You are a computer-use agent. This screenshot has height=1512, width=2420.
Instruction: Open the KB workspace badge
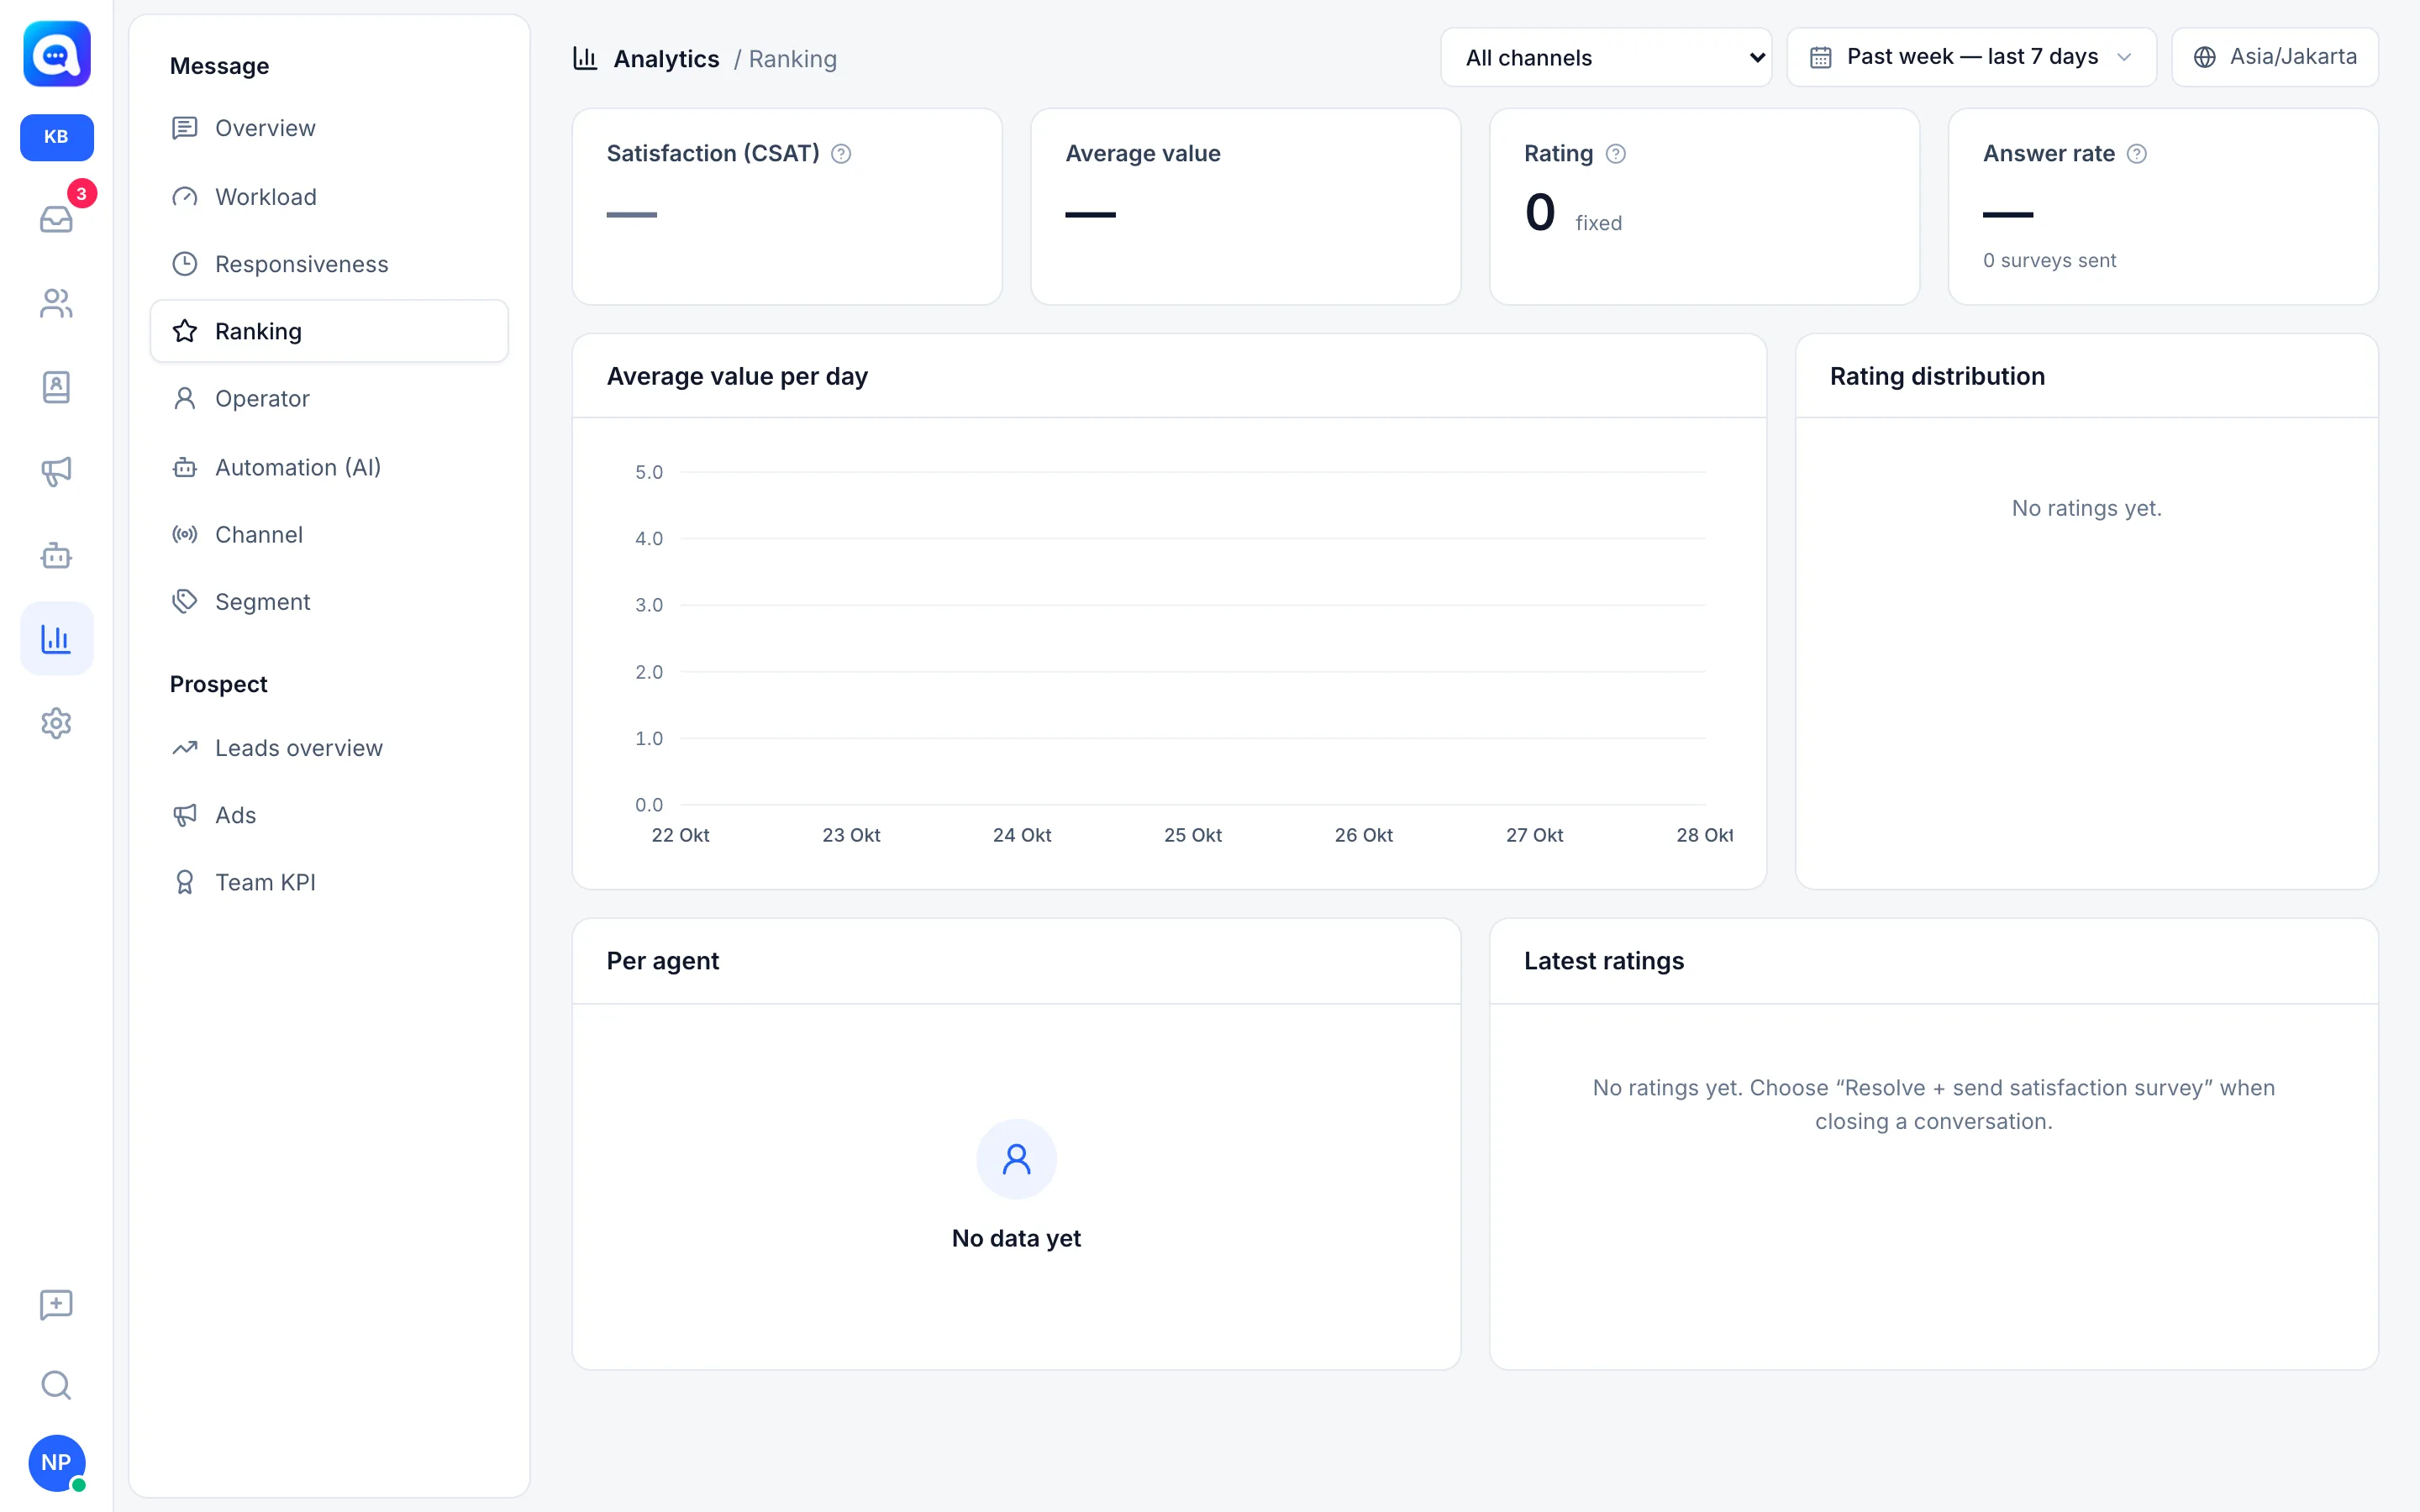[57, 137]
